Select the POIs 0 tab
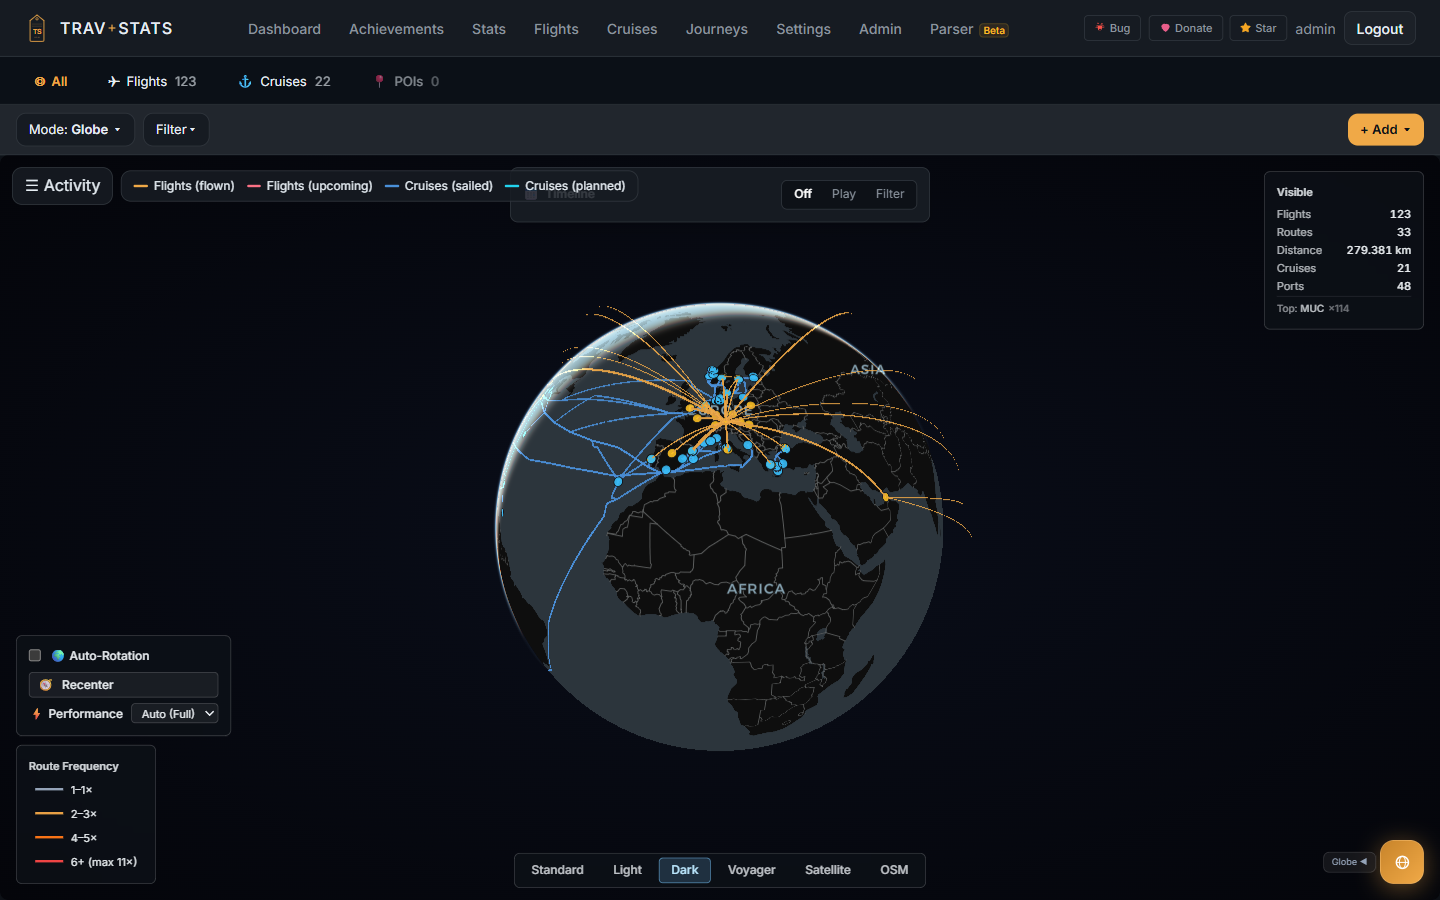The image size is (1440, 900). coord(406,82)
